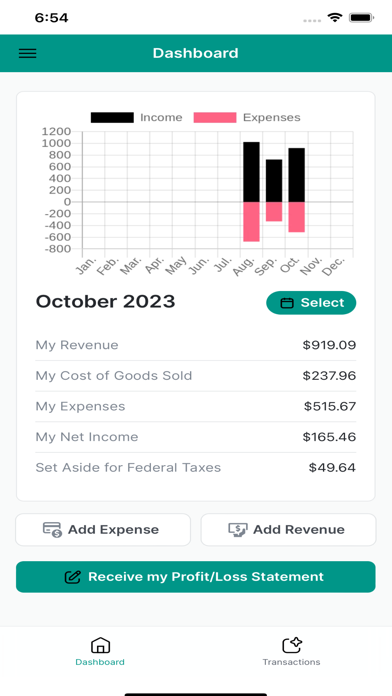This screenshot has width=392, height=696.
Task: Open the month Select picker
Action: click(311, 303)
